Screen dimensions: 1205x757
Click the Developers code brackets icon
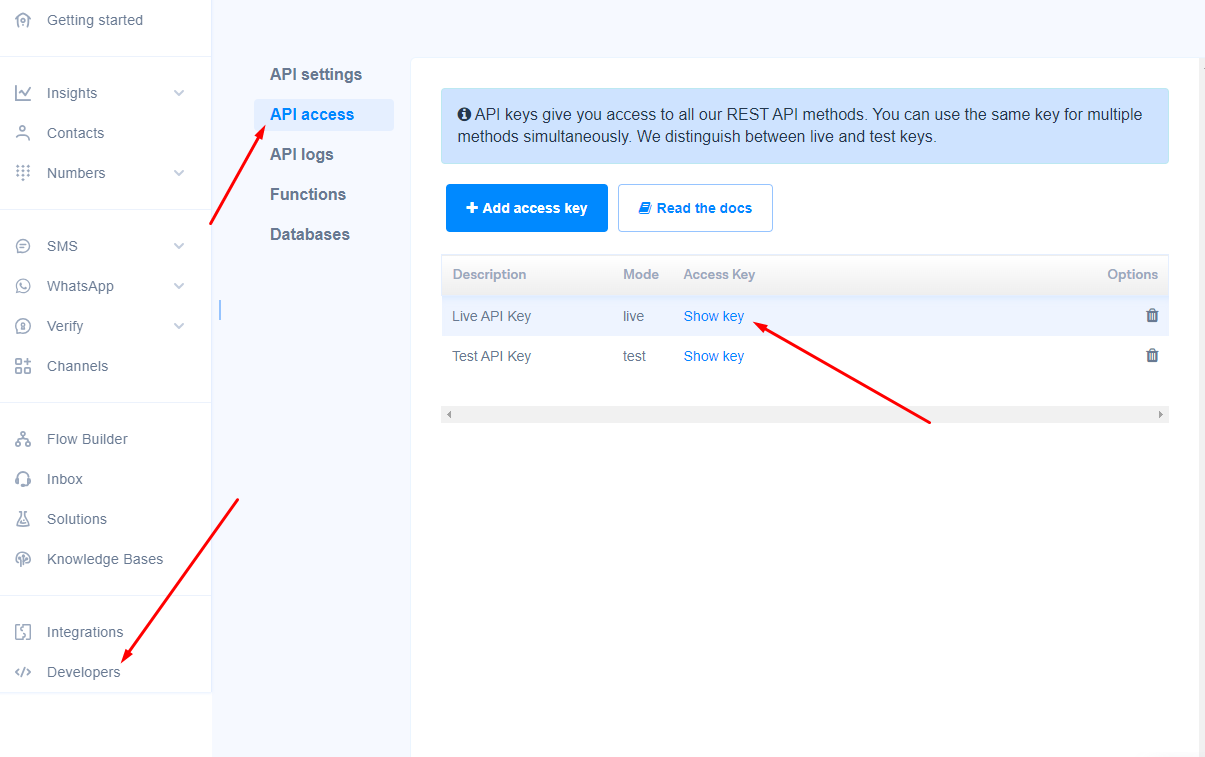coord(23,672)
